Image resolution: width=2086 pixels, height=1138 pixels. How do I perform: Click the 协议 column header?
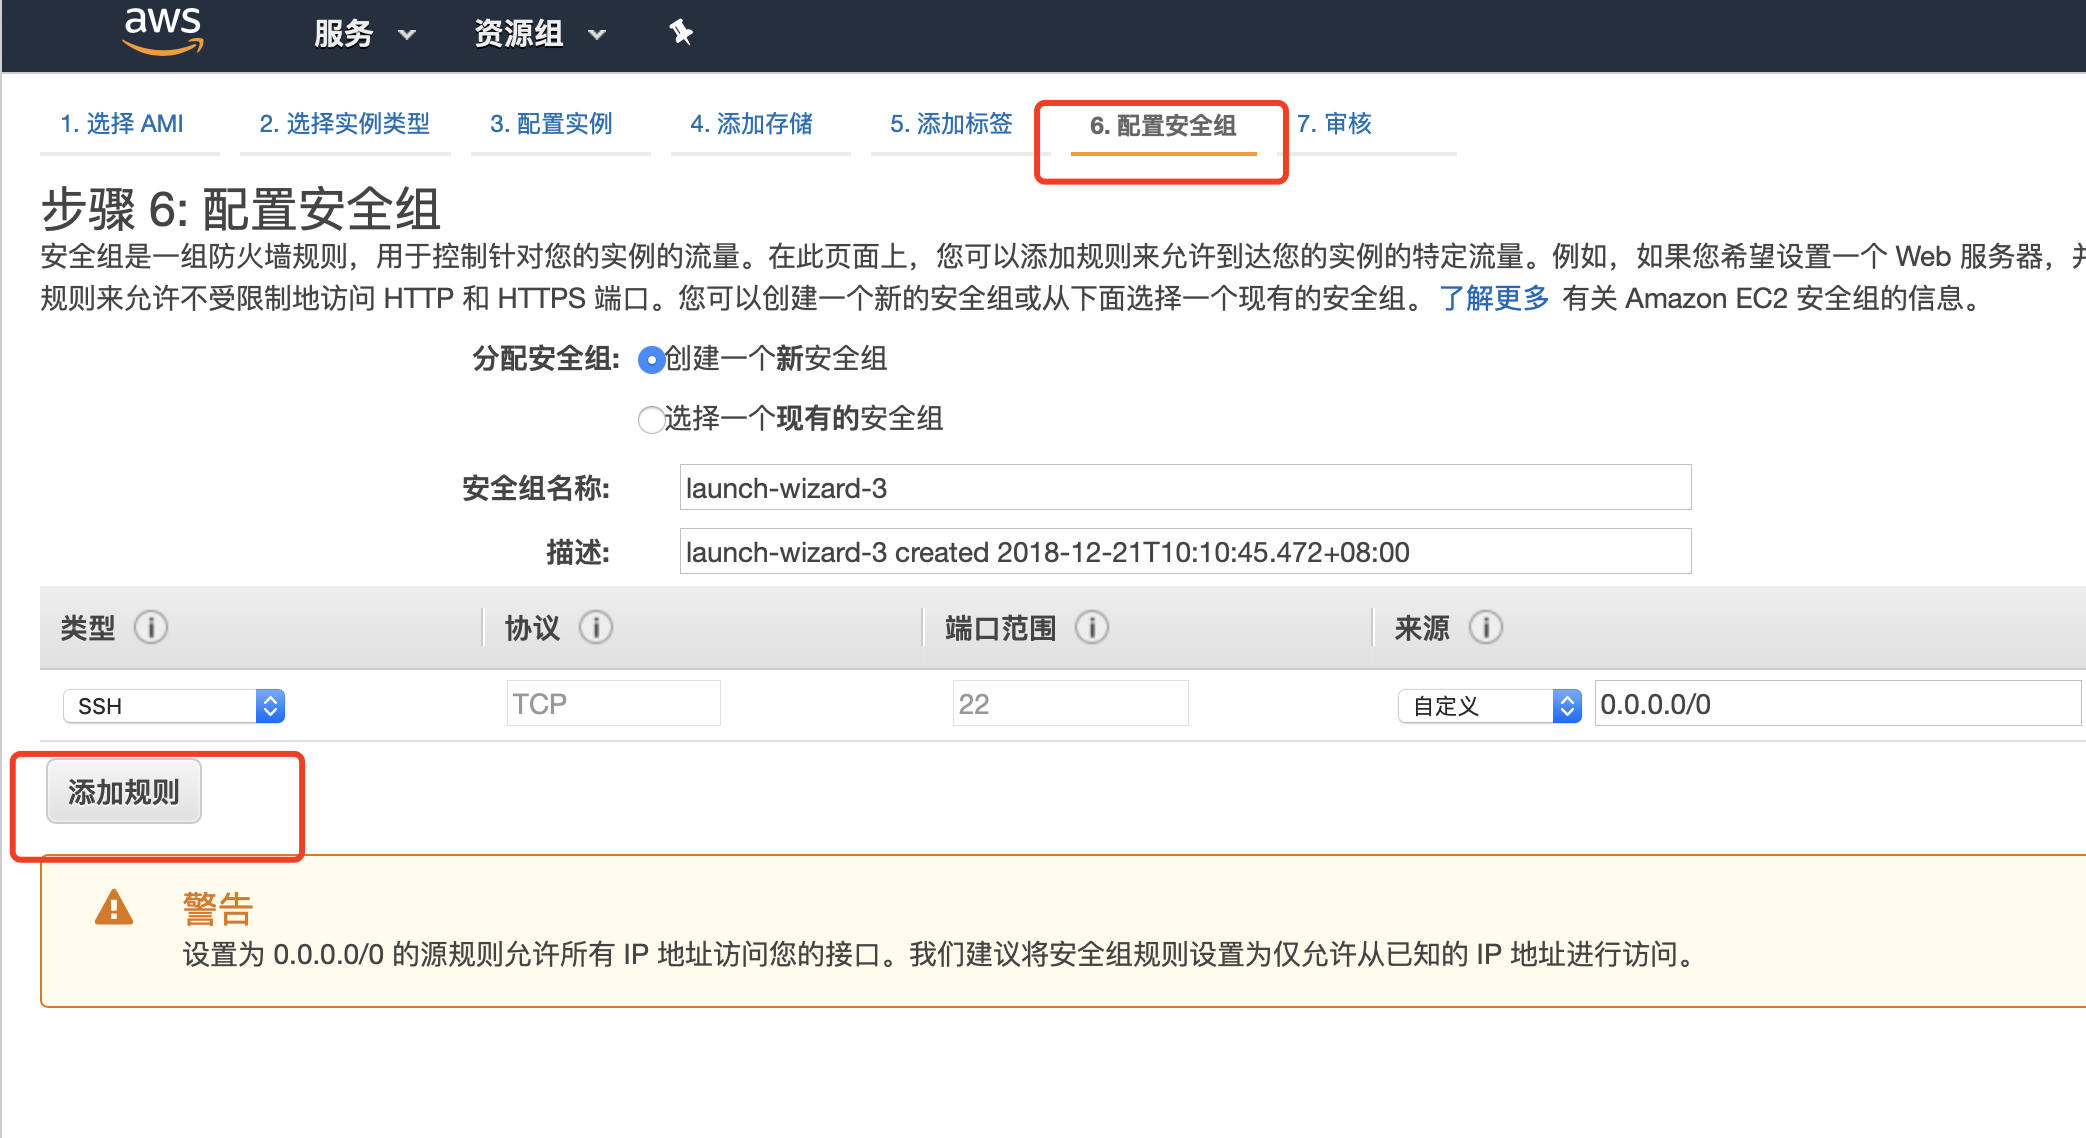pyautogui.click(x=532, y=628)
